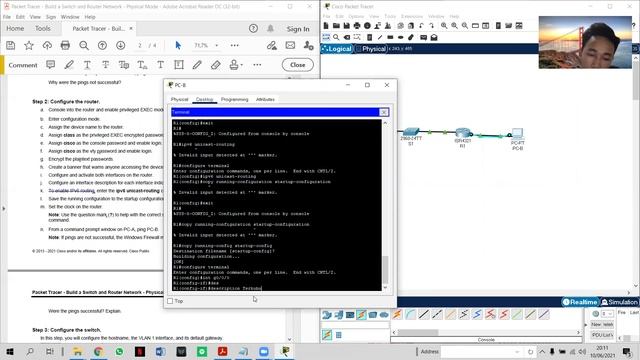Image resolution: width=640 pixels, height=360 pixels.
Task: Open more comment tools ellipsis
Action: pyautogui.click(x=257, y=65)
